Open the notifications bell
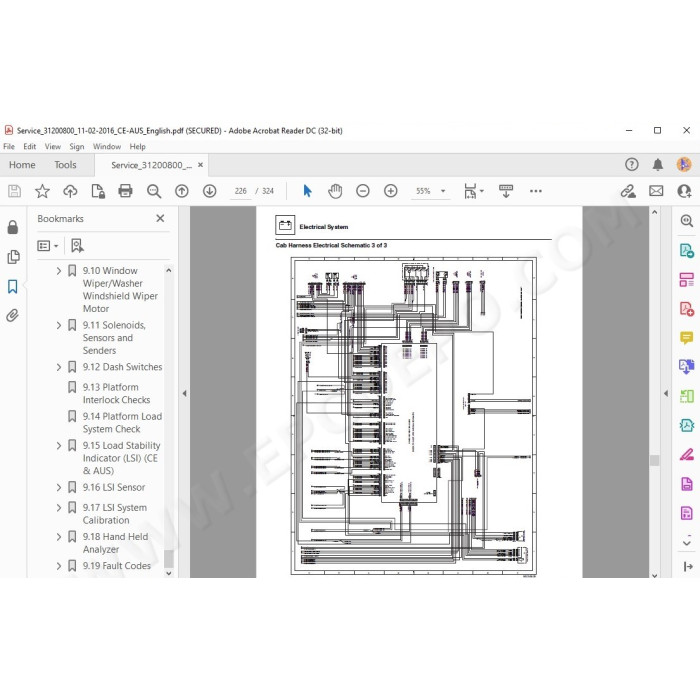 coord(658,165)
